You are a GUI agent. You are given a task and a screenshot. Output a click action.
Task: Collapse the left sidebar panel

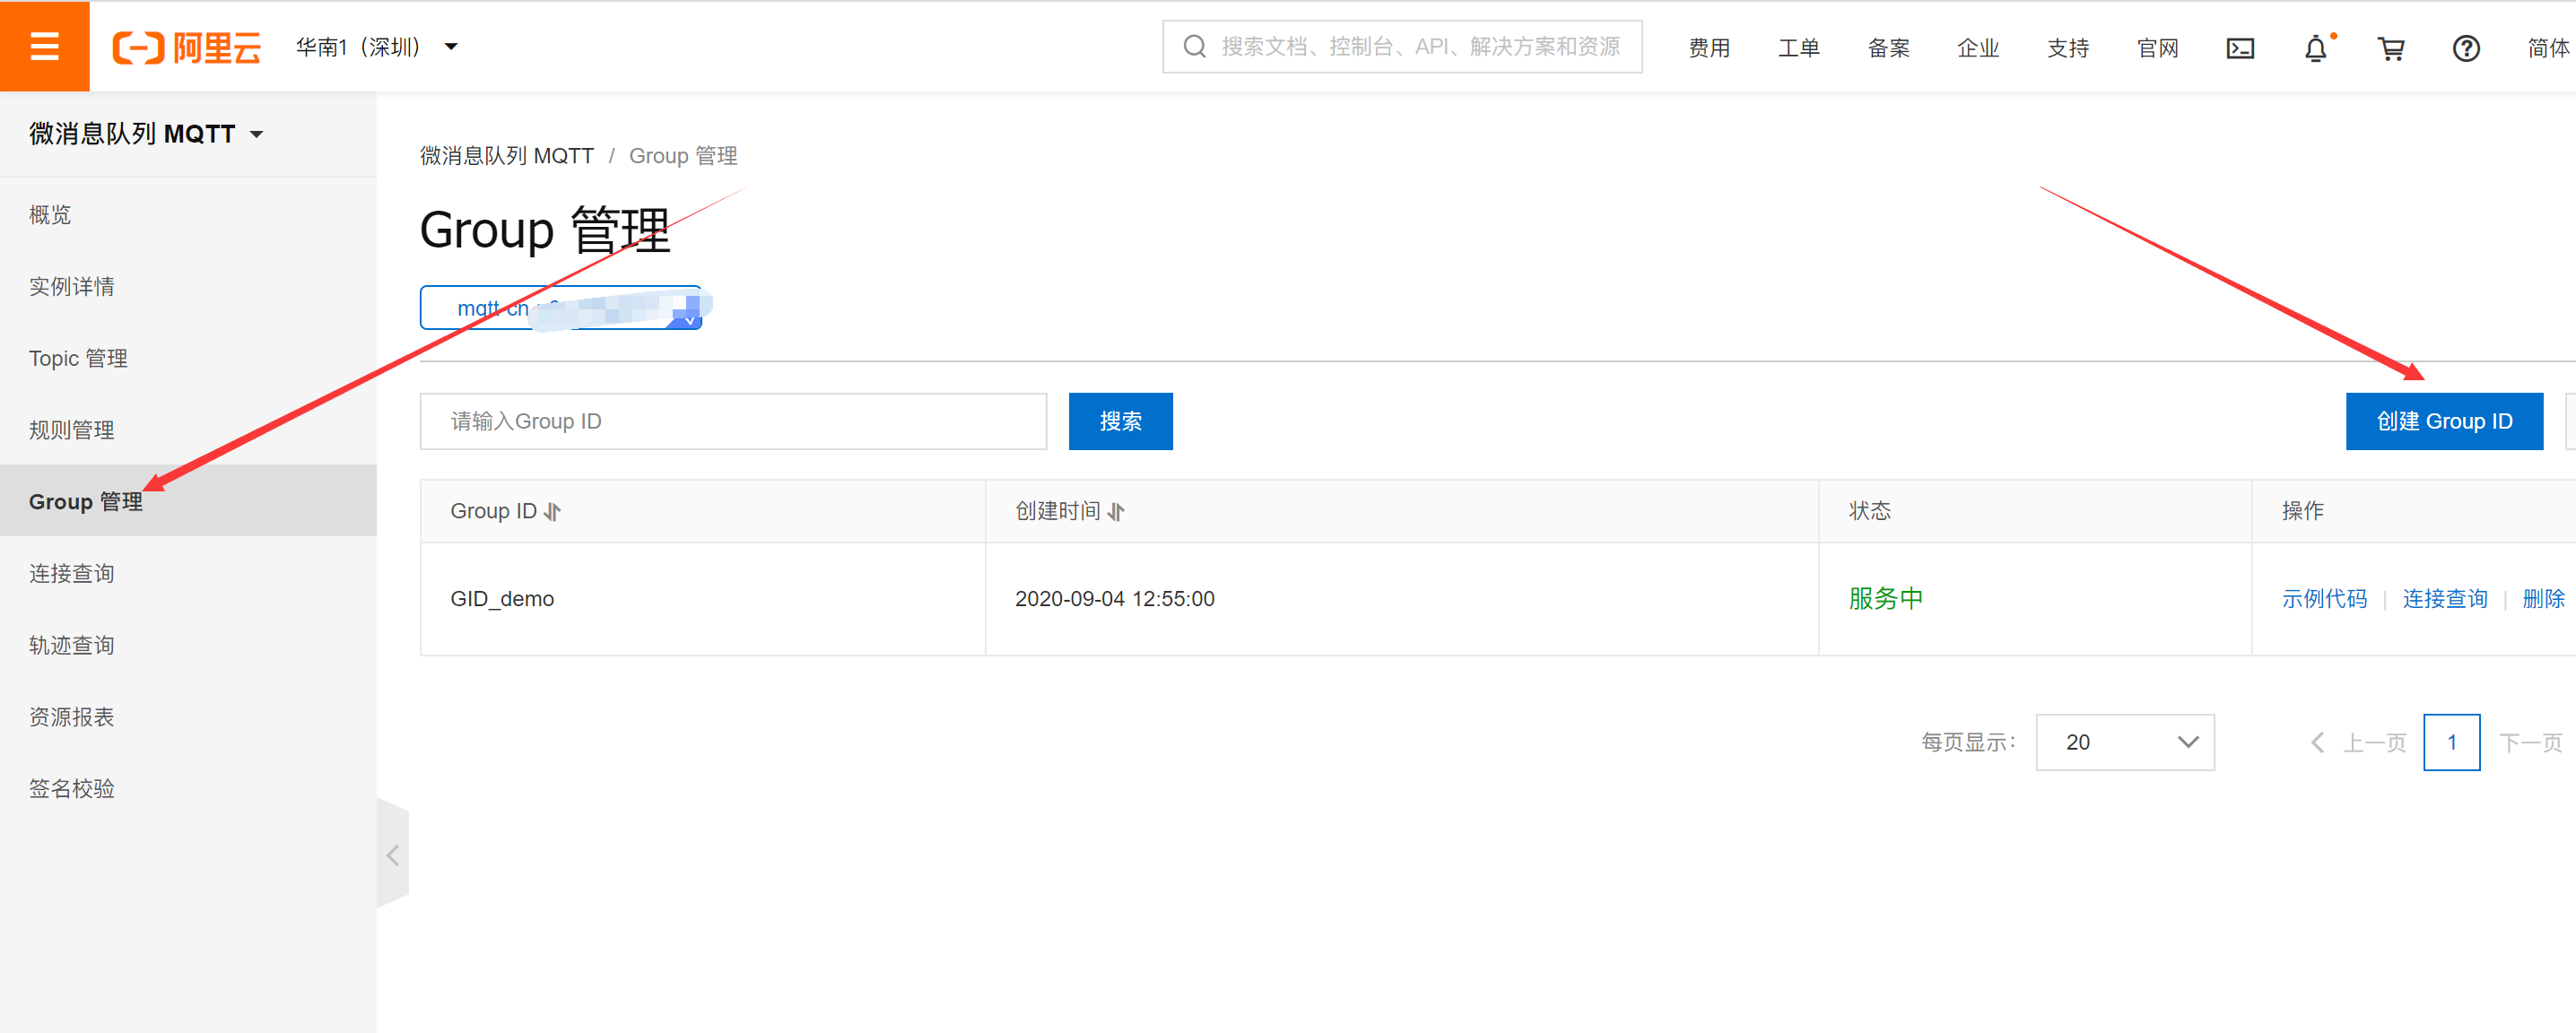pos(393,855)
